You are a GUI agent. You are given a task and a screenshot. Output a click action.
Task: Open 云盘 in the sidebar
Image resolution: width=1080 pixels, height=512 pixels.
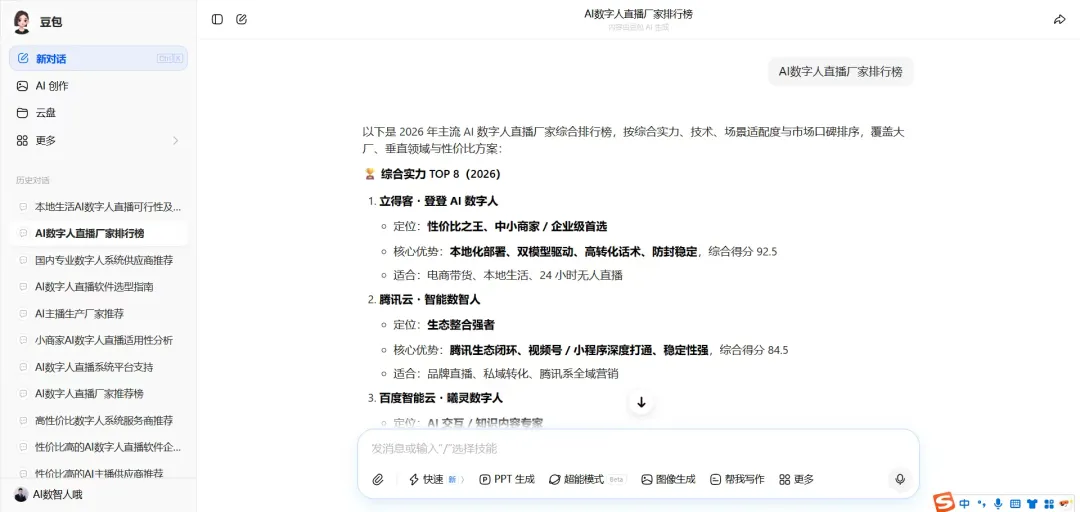tap(98, 113)
